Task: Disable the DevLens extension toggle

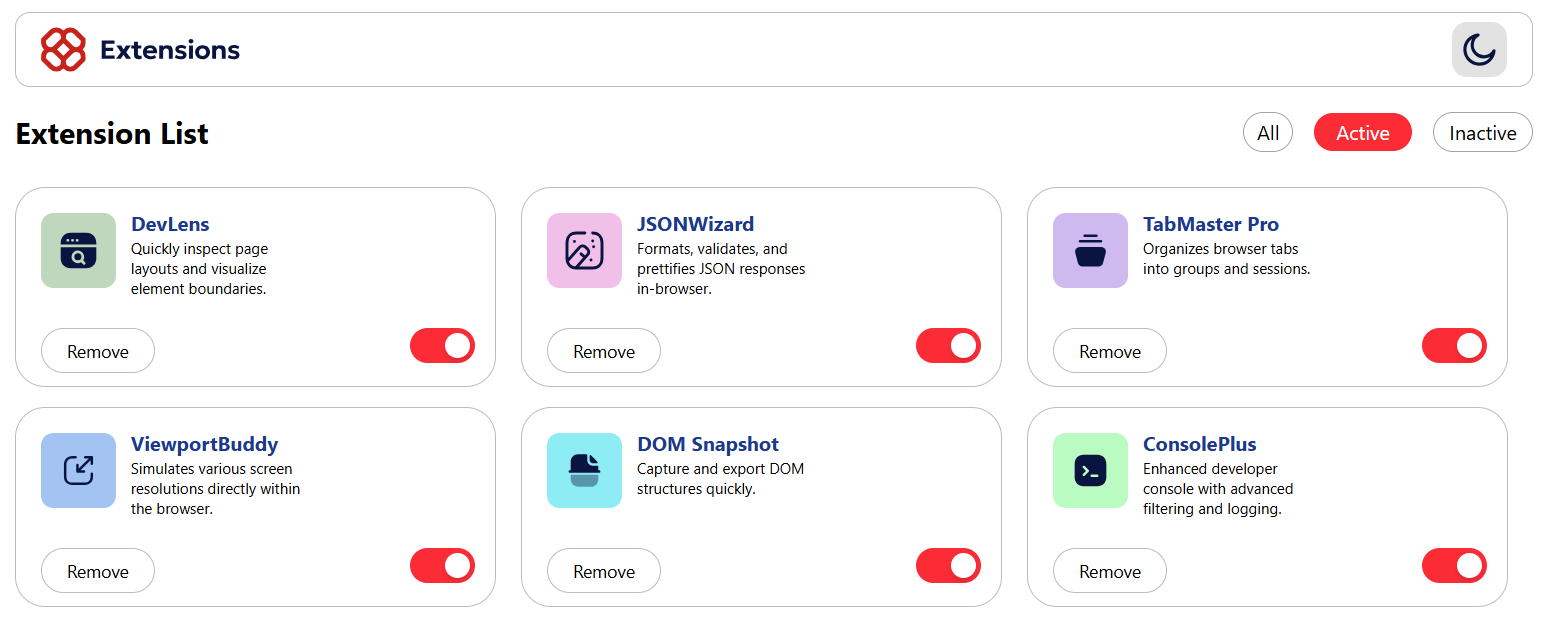Action: tap(442, 346)
